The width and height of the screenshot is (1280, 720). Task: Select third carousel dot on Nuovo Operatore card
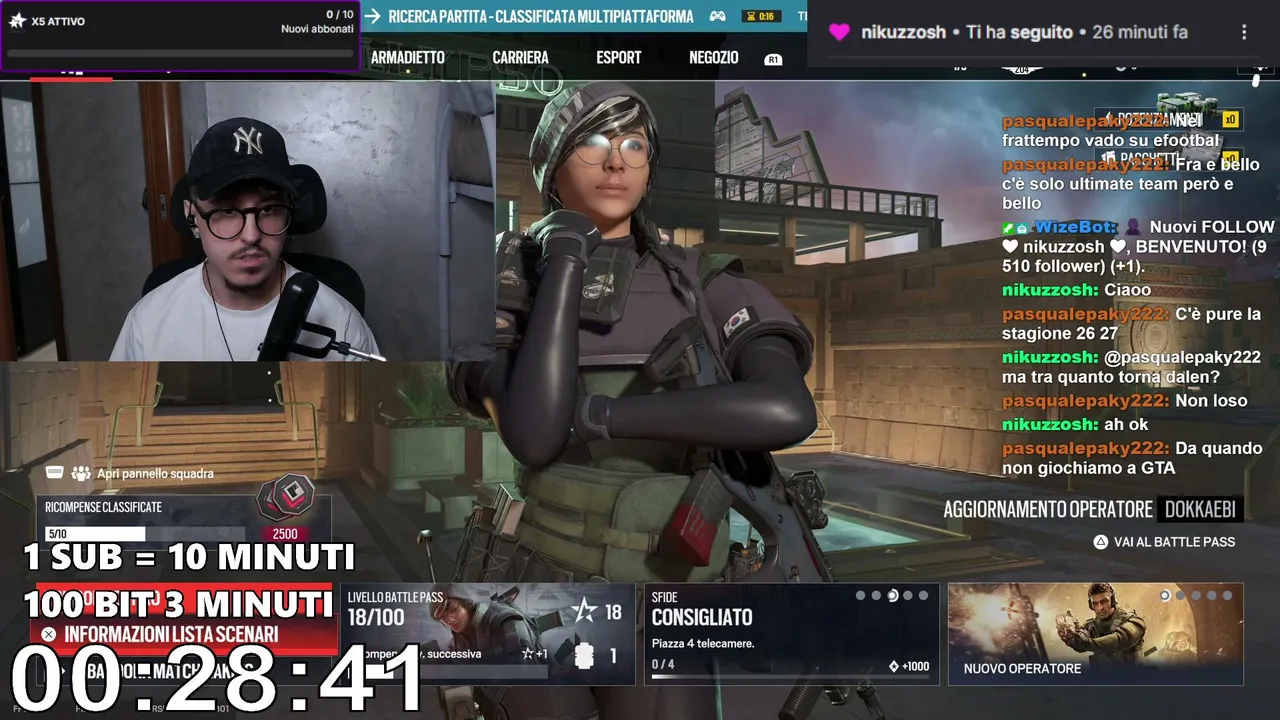1198,596
